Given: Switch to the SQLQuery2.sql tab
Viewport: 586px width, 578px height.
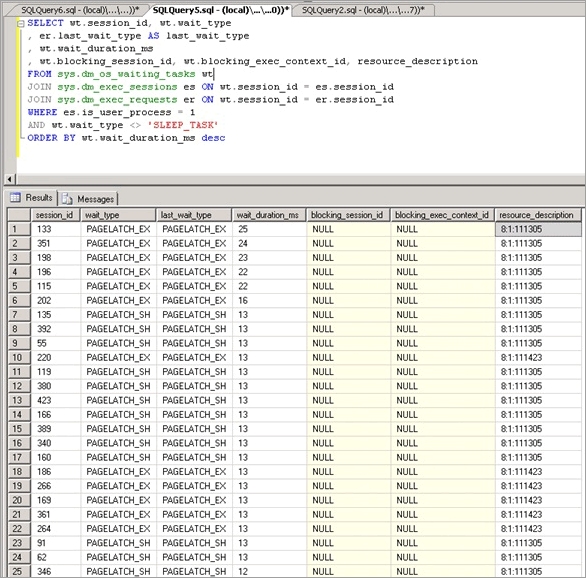Looking at the screenshot, I should 363,10.
